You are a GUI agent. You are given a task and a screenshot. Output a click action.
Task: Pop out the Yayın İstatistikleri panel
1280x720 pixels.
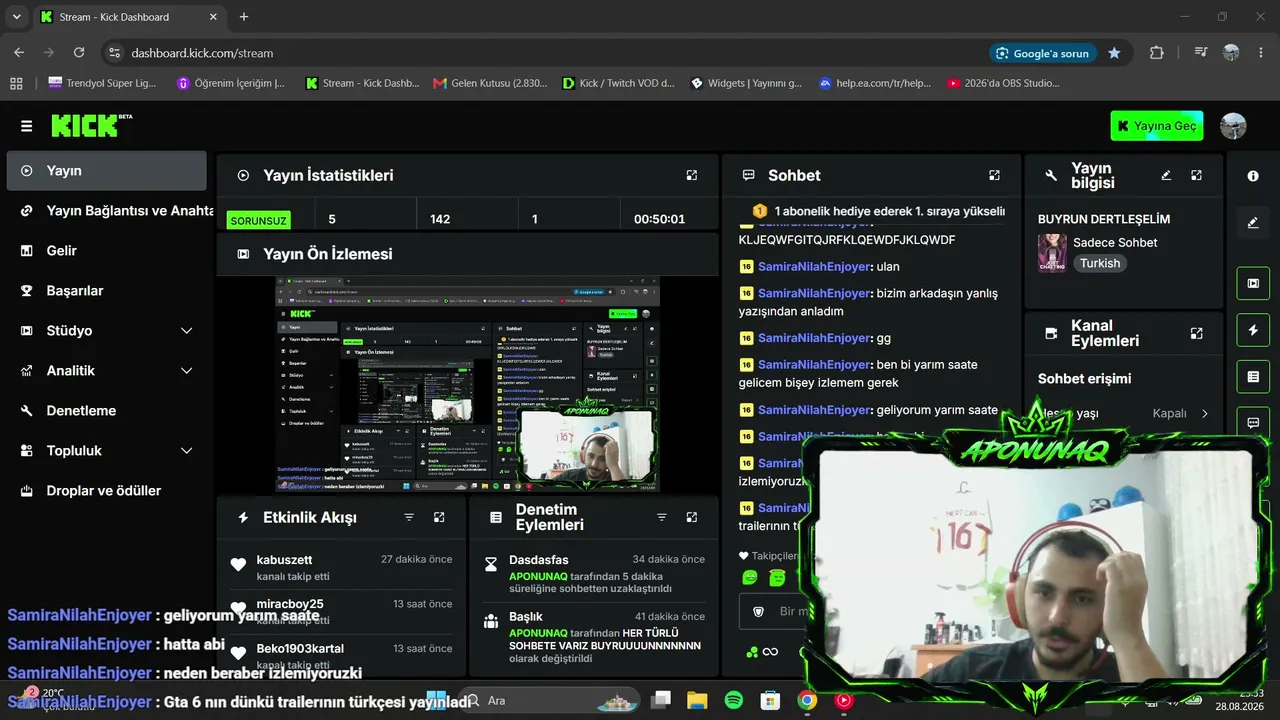point(692,175)
